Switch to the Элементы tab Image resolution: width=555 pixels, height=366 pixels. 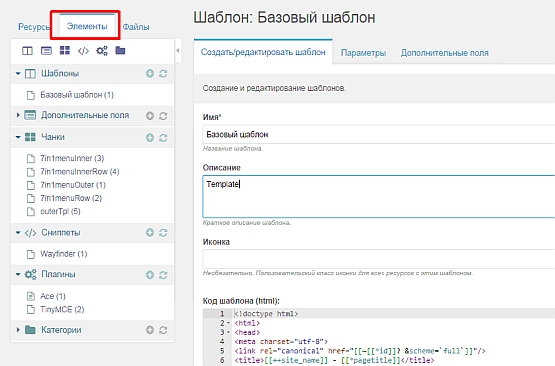pyautogui.click(x=87, y=26)
